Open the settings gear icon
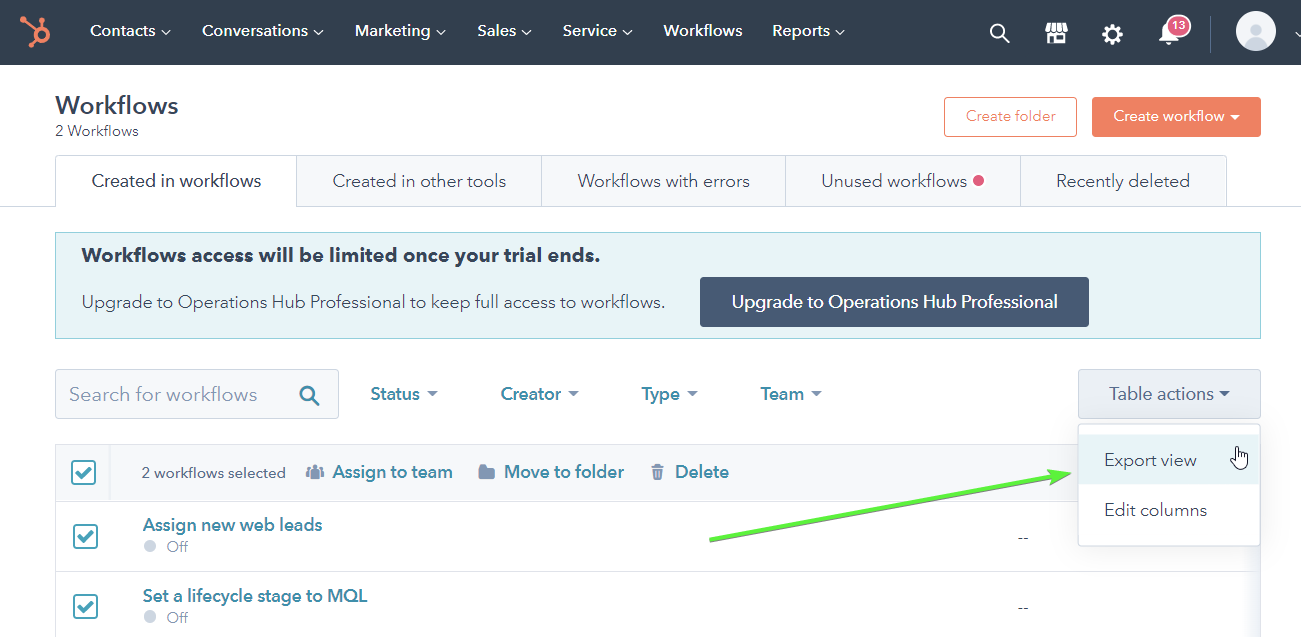 coord(1112,32)
